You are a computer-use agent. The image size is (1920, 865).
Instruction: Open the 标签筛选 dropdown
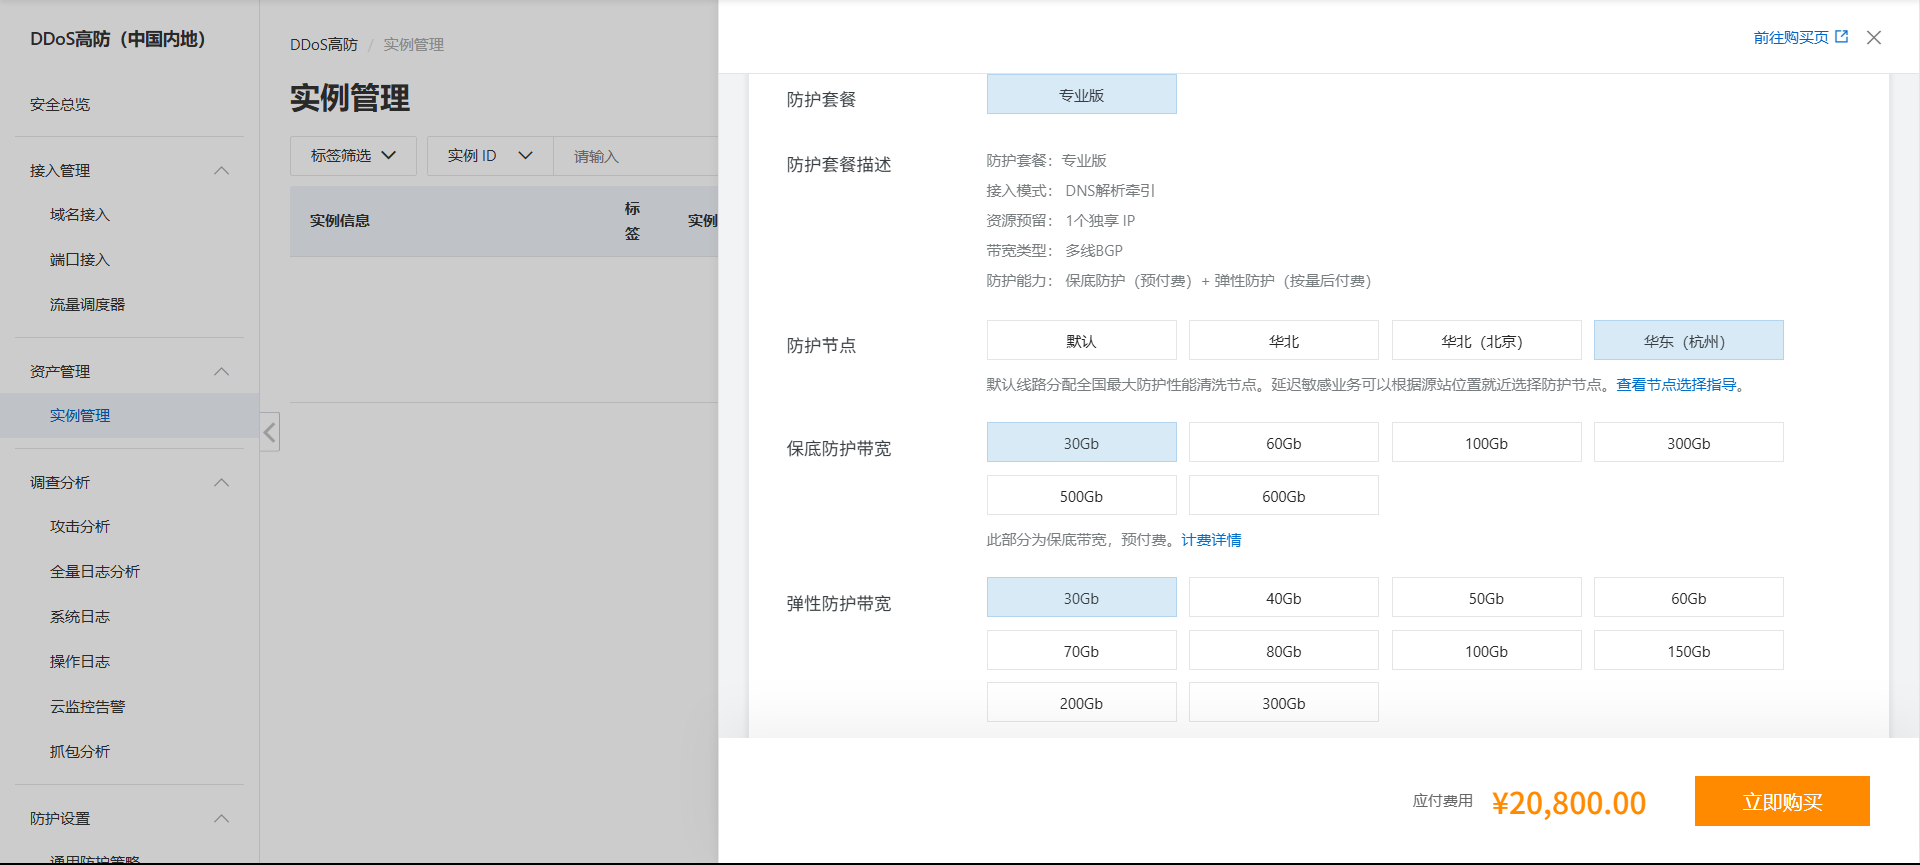pyautogui.click(x=353, y=156)
